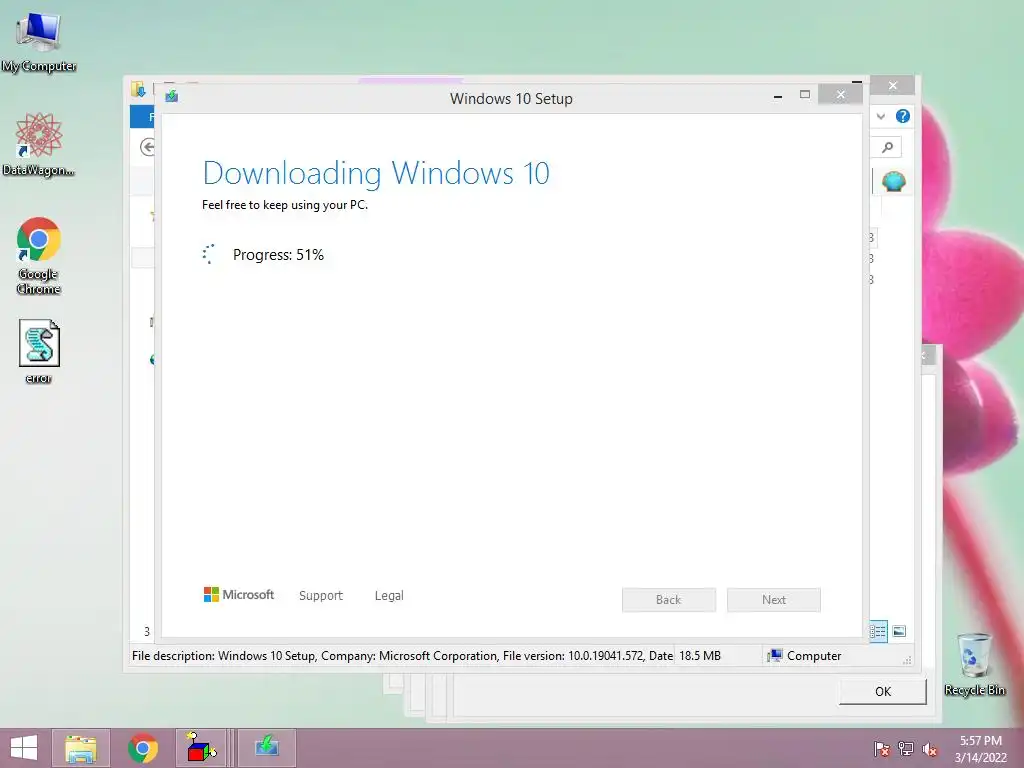Minimize the Windows 10 Setup window
Image resolution: width=1024 pixels, height=768 pixels.
point(778,95)
